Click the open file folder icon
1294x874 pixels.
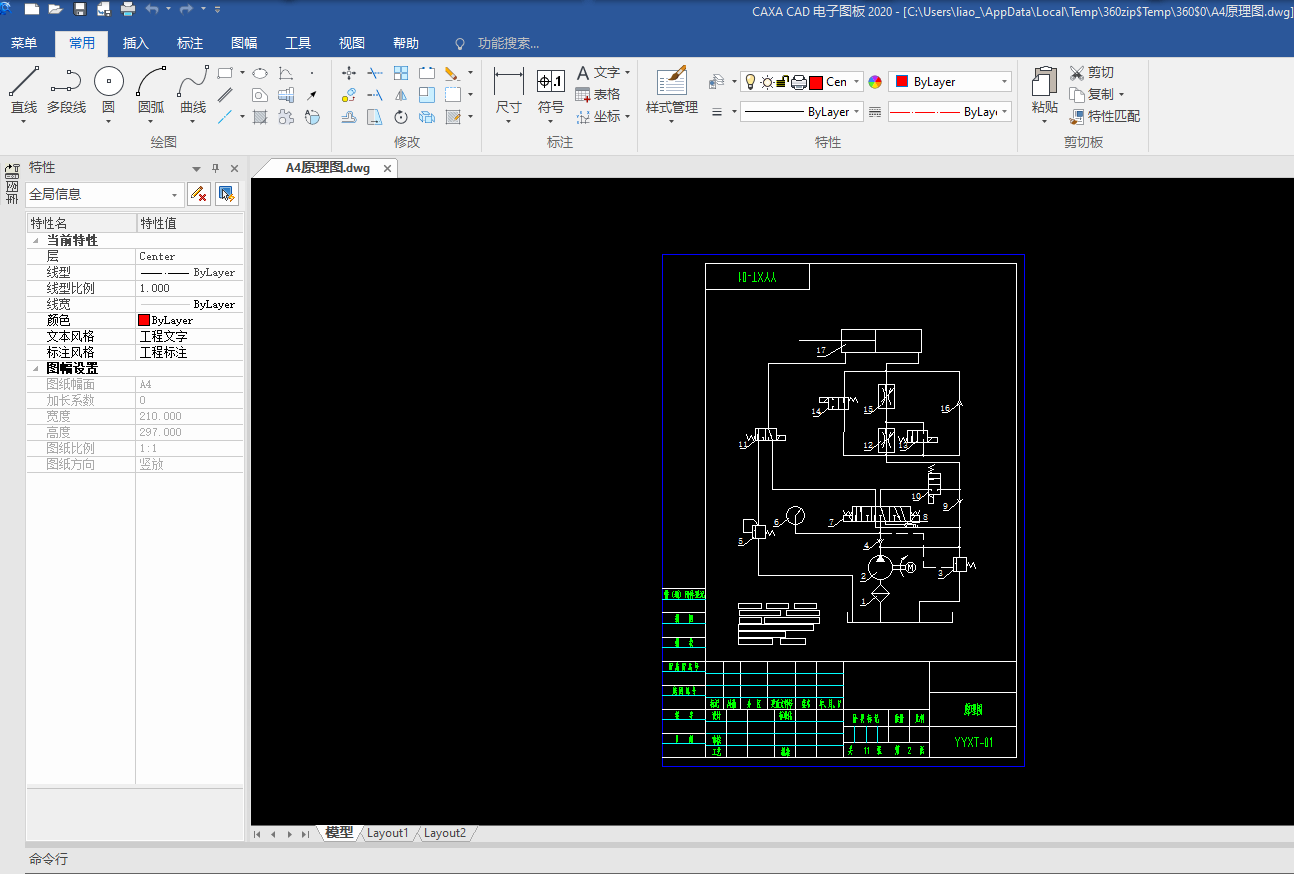pos(55,10)
